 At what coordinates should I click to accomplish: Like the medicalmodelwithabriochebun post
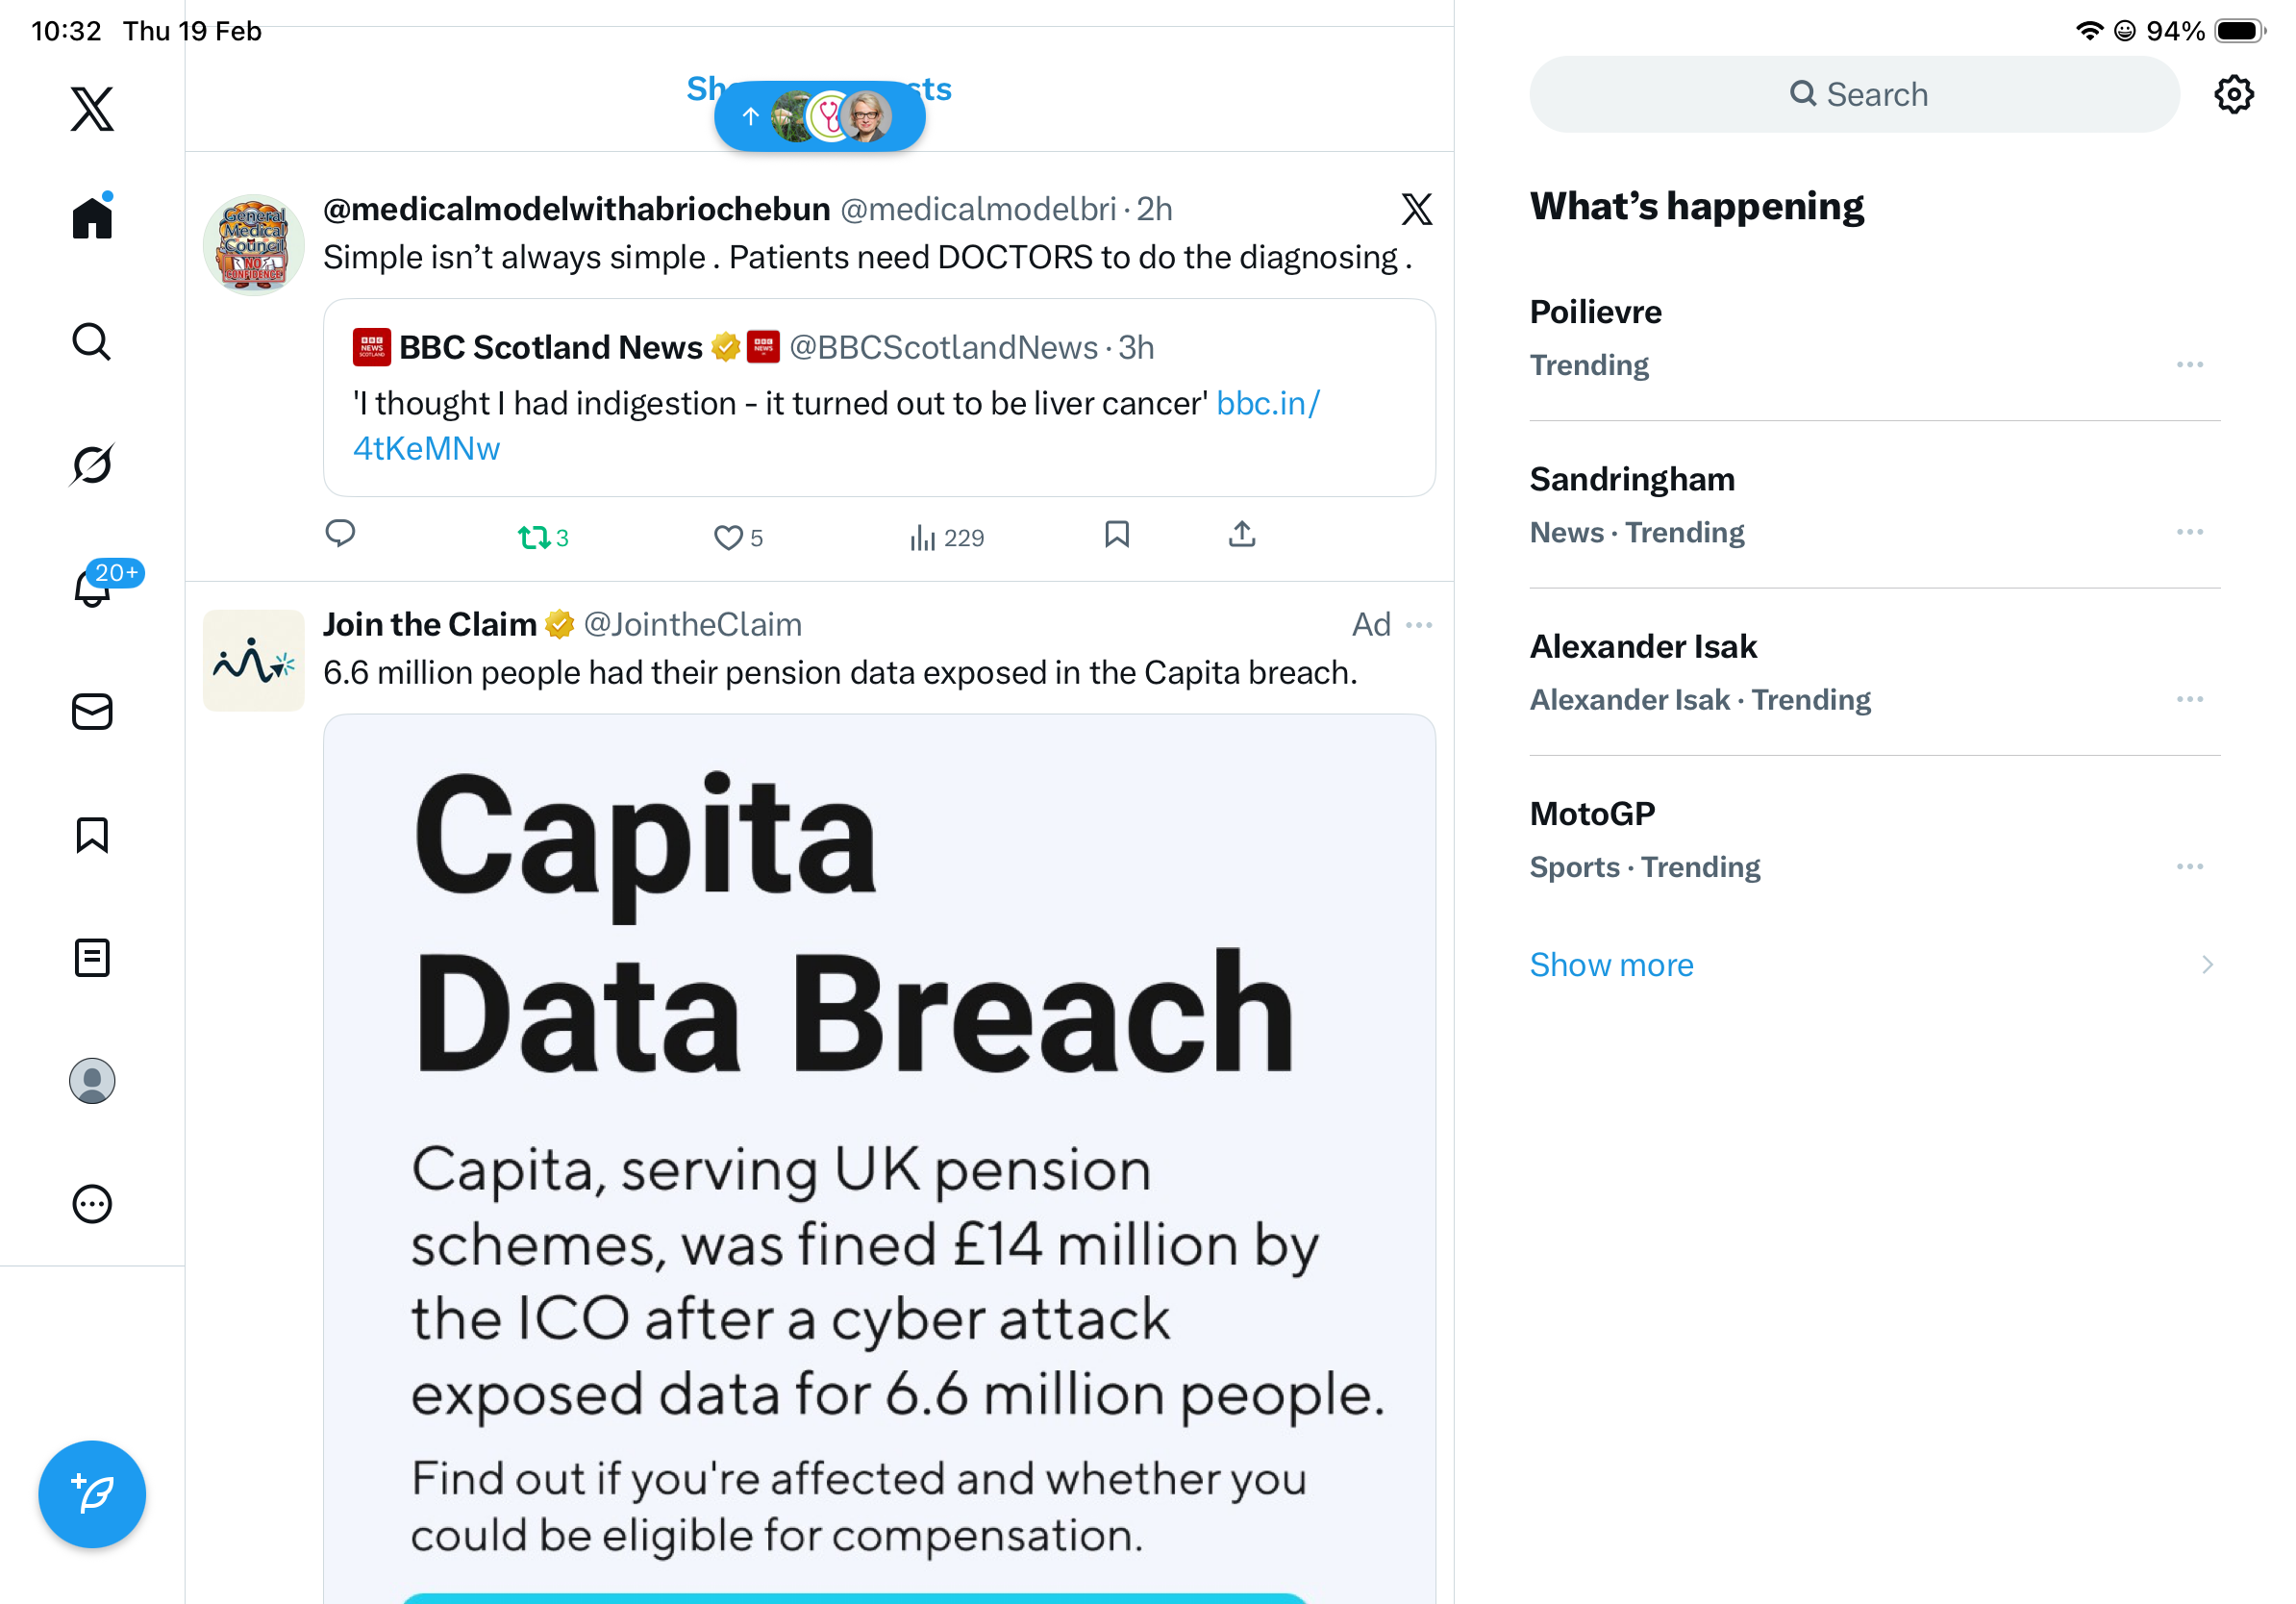(728, 537)
